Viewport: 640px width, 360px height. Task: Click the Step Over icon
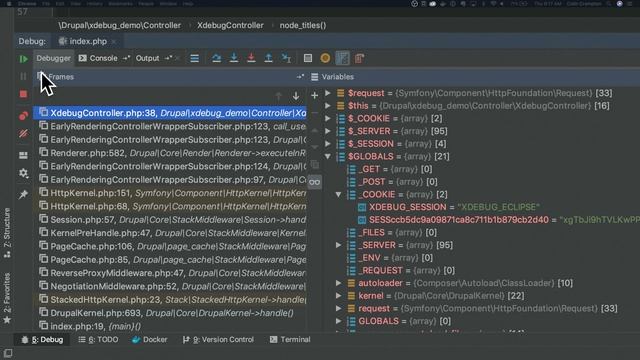pyautogui.click(x=217, y=58)
